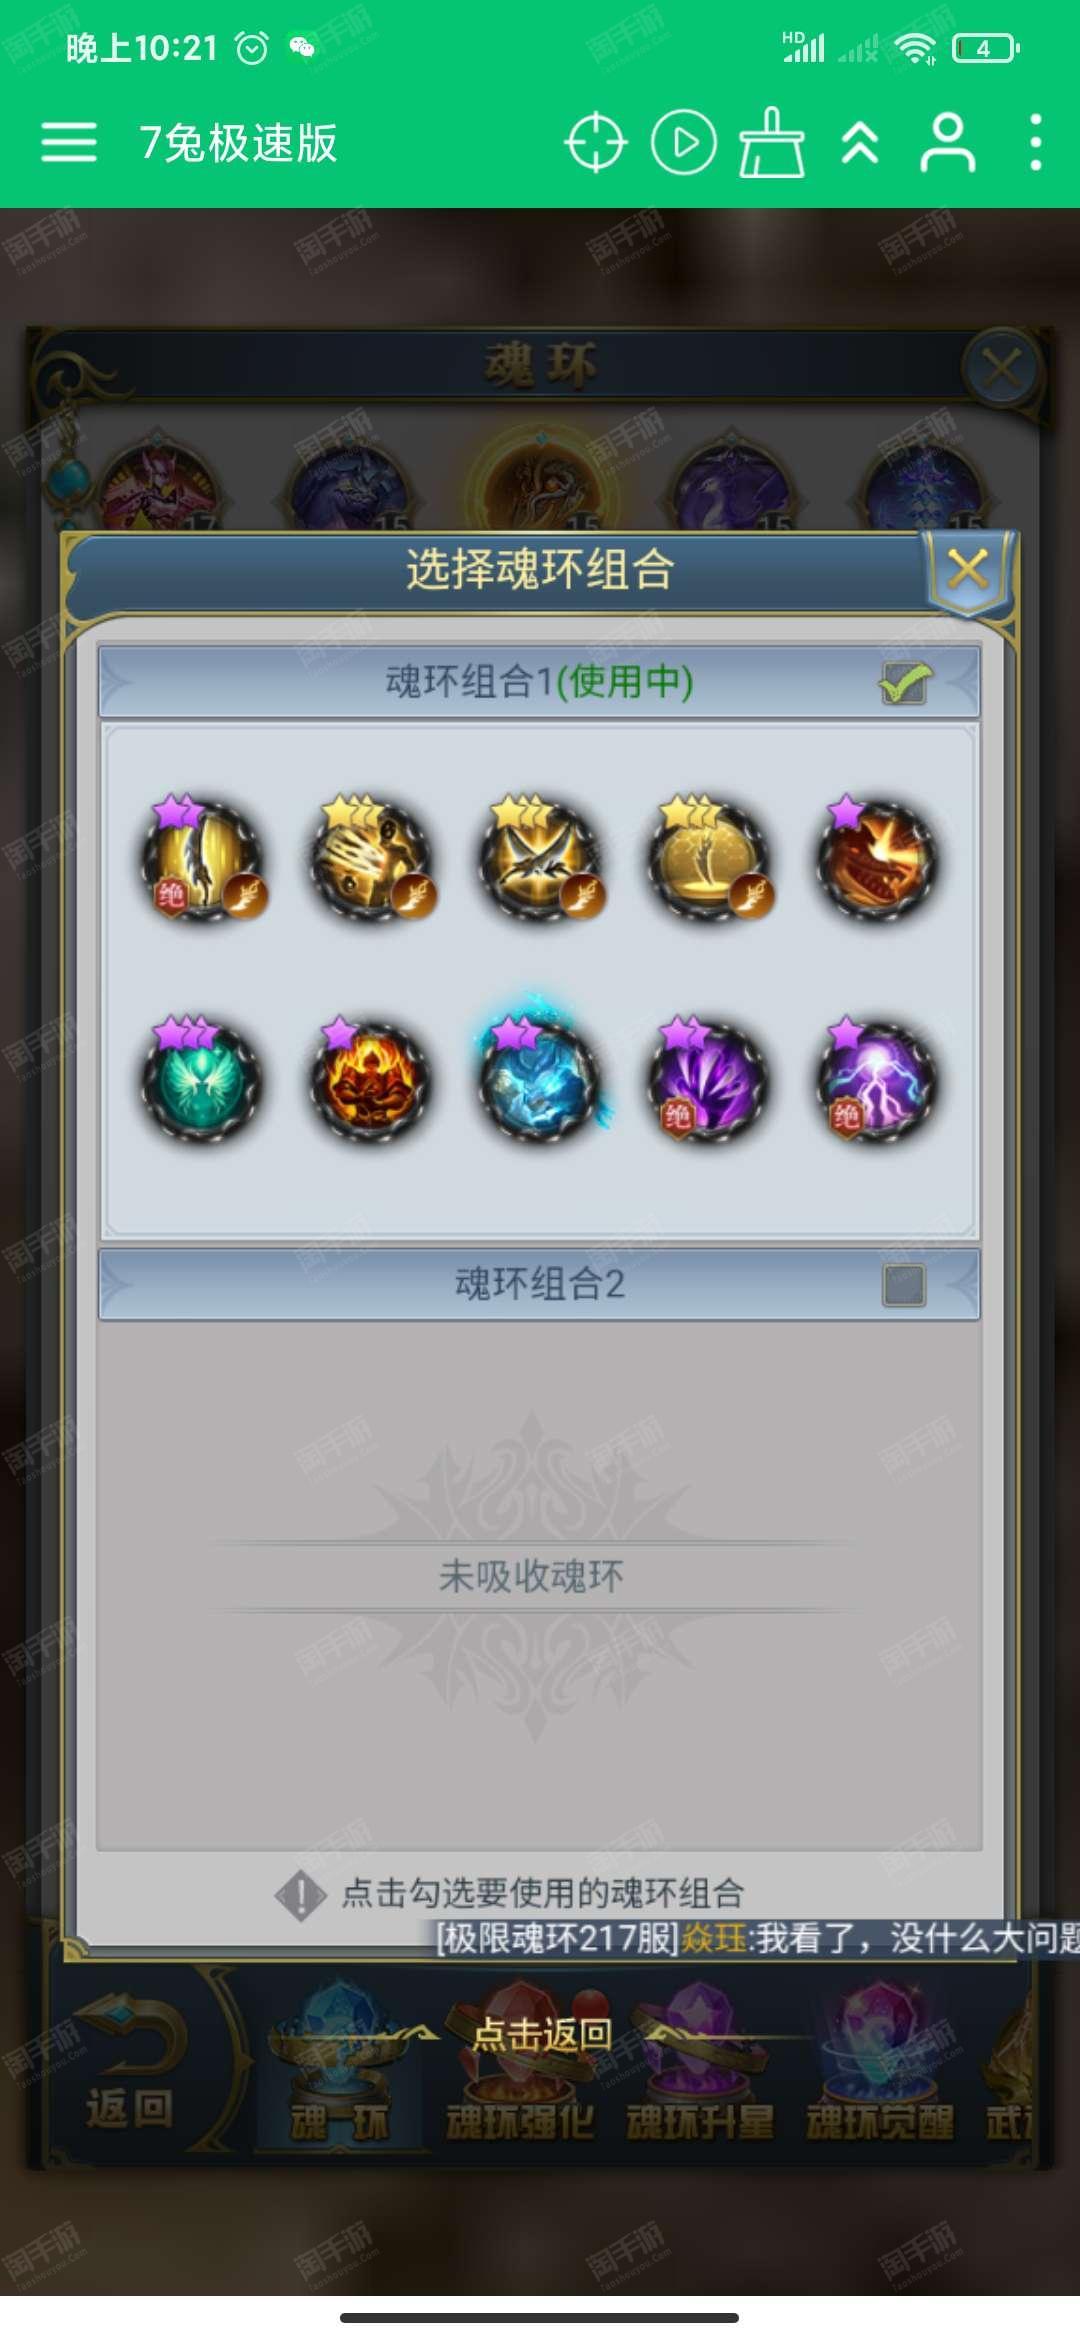
Task: Open the hamburger menu in green toolbar
Action: coord(69,142)
